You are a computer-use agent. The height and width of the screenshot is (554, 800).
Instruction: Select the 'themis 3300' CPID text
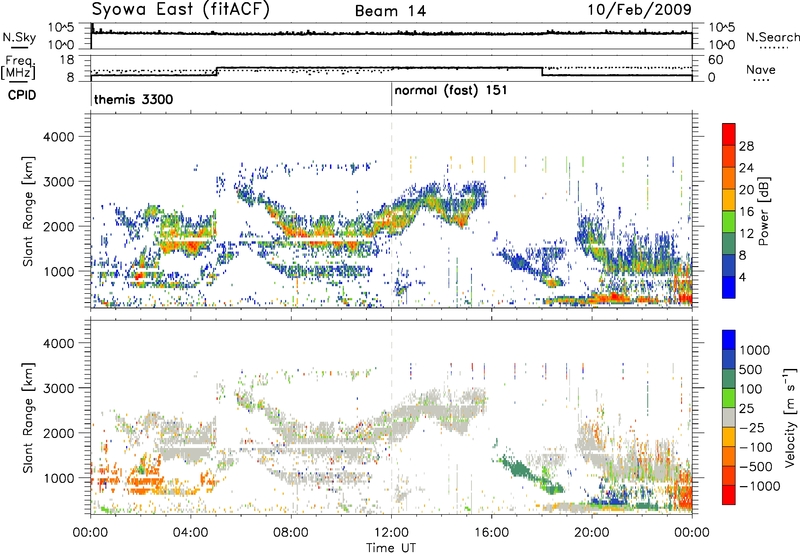click(134, 99)
